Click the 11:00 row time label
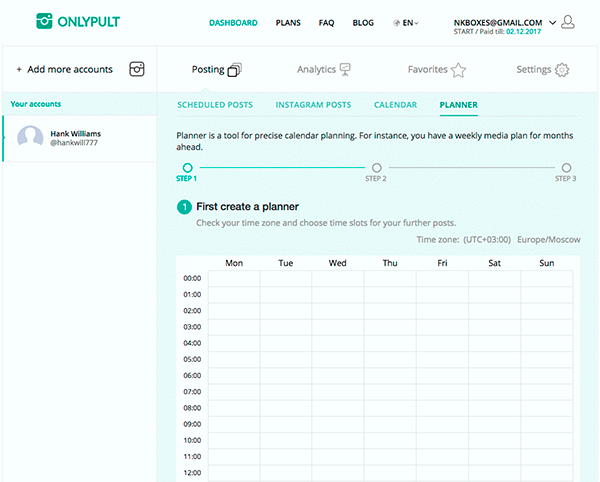This screenshot has height=482, width=600. click(192, 457)
